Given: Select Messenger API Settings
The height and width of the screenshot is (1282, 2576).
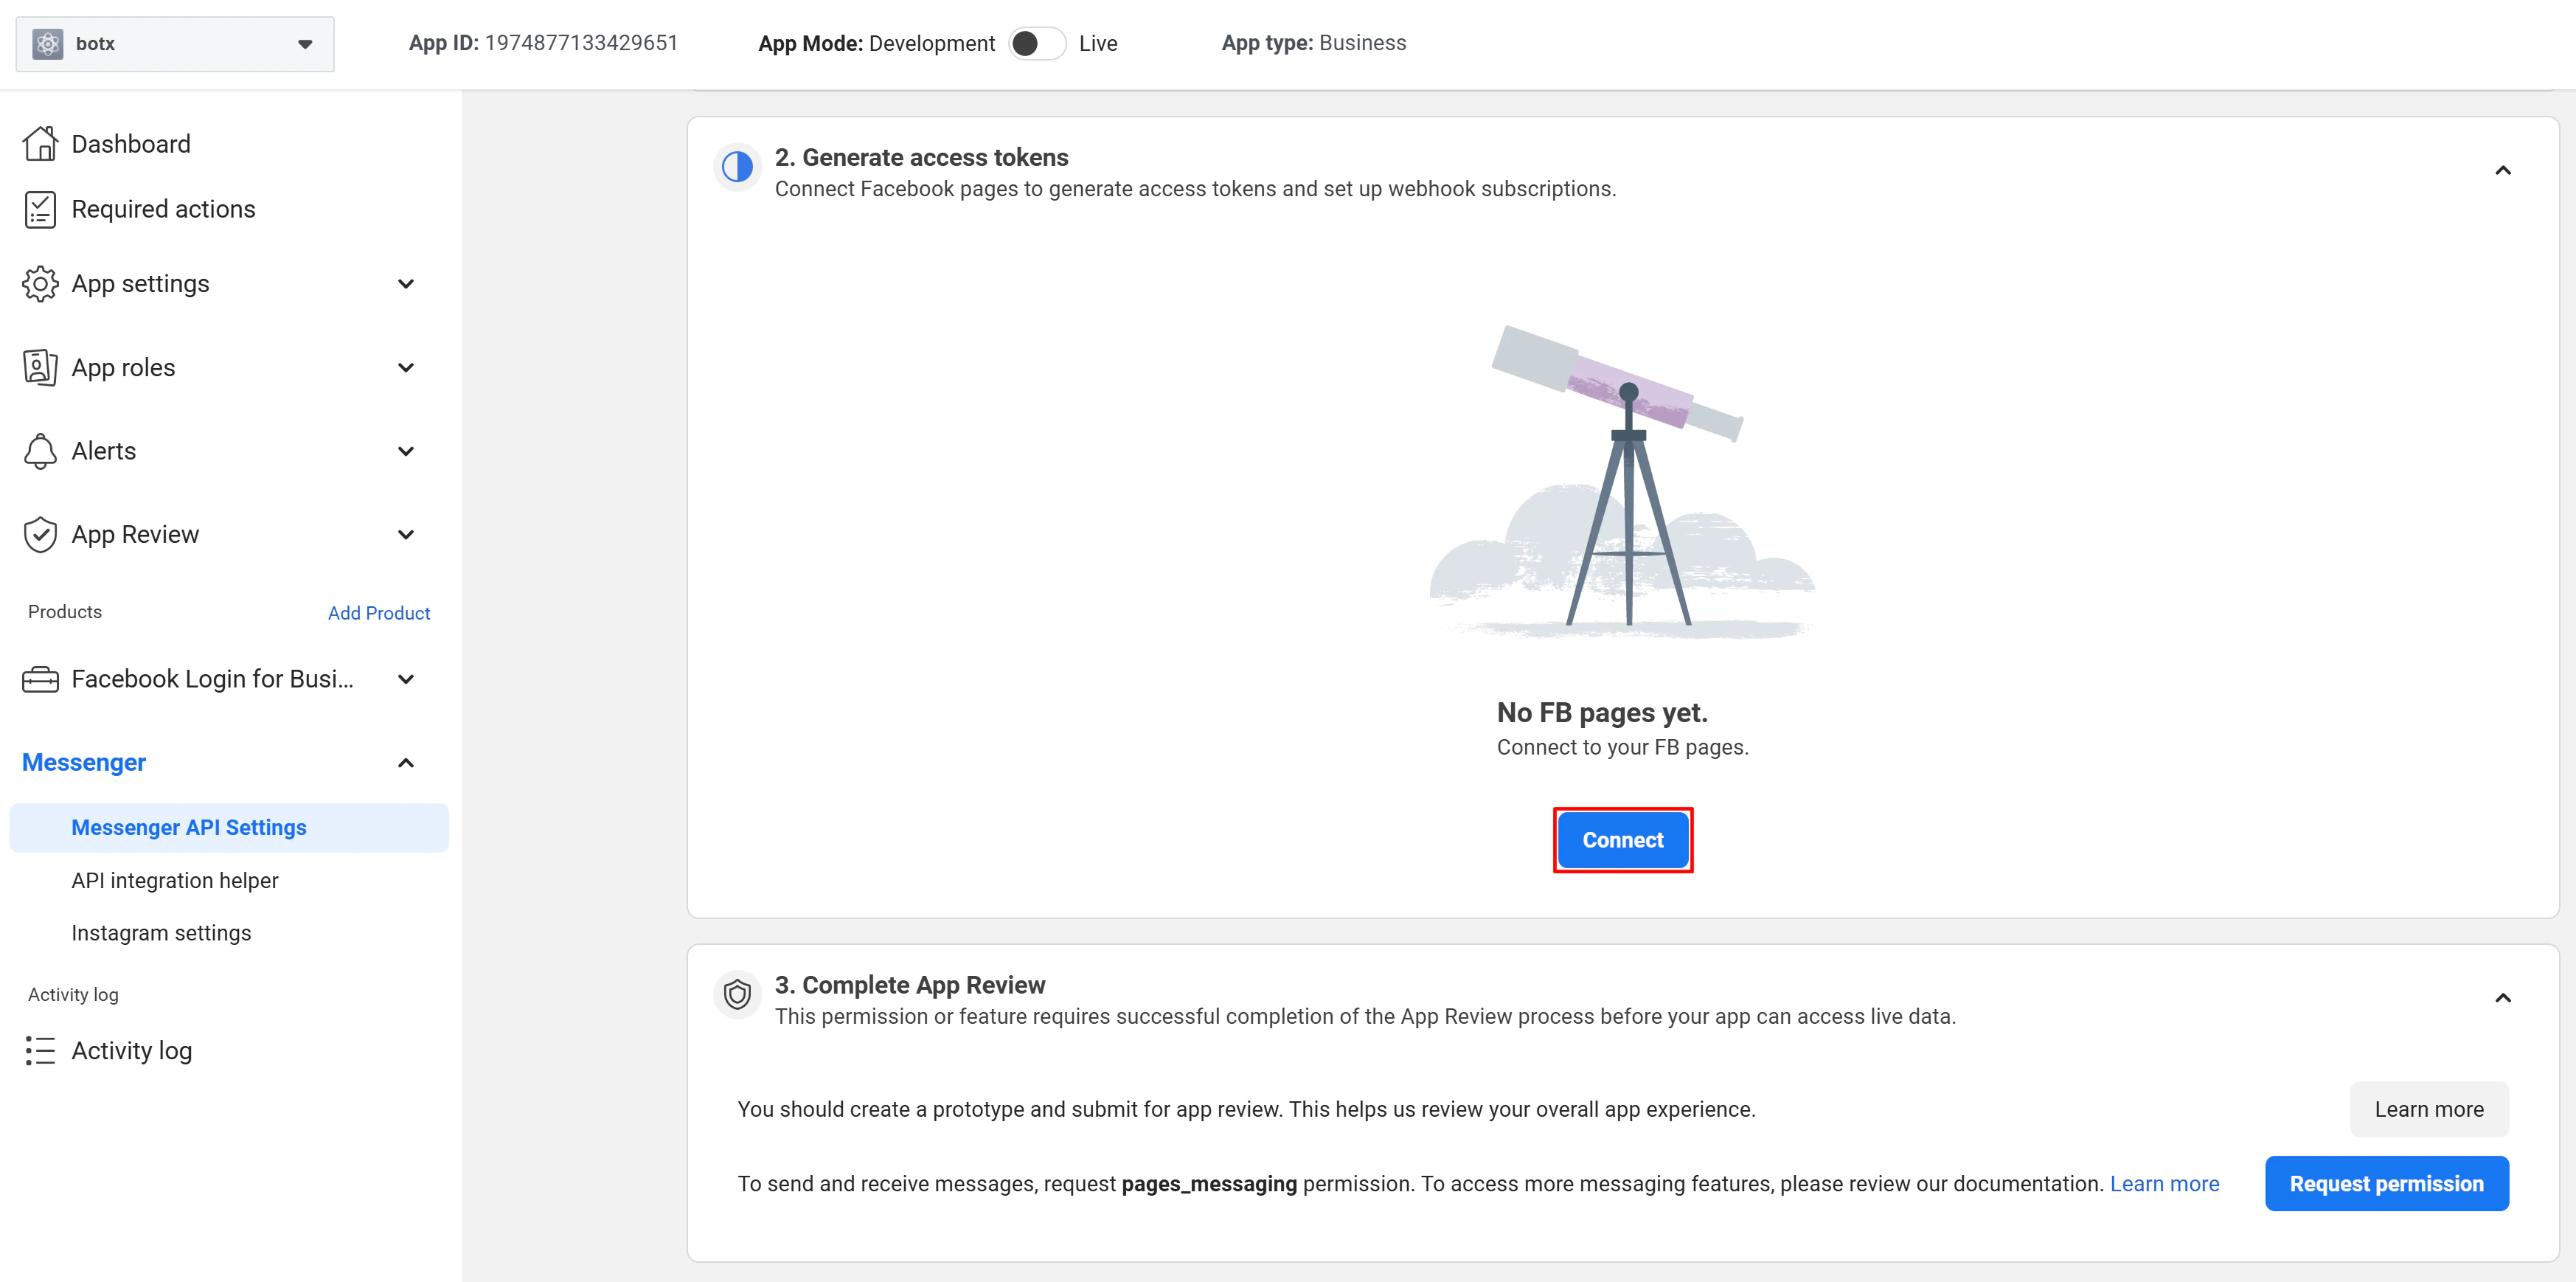Looking at the screenshot, I should 229,828.
